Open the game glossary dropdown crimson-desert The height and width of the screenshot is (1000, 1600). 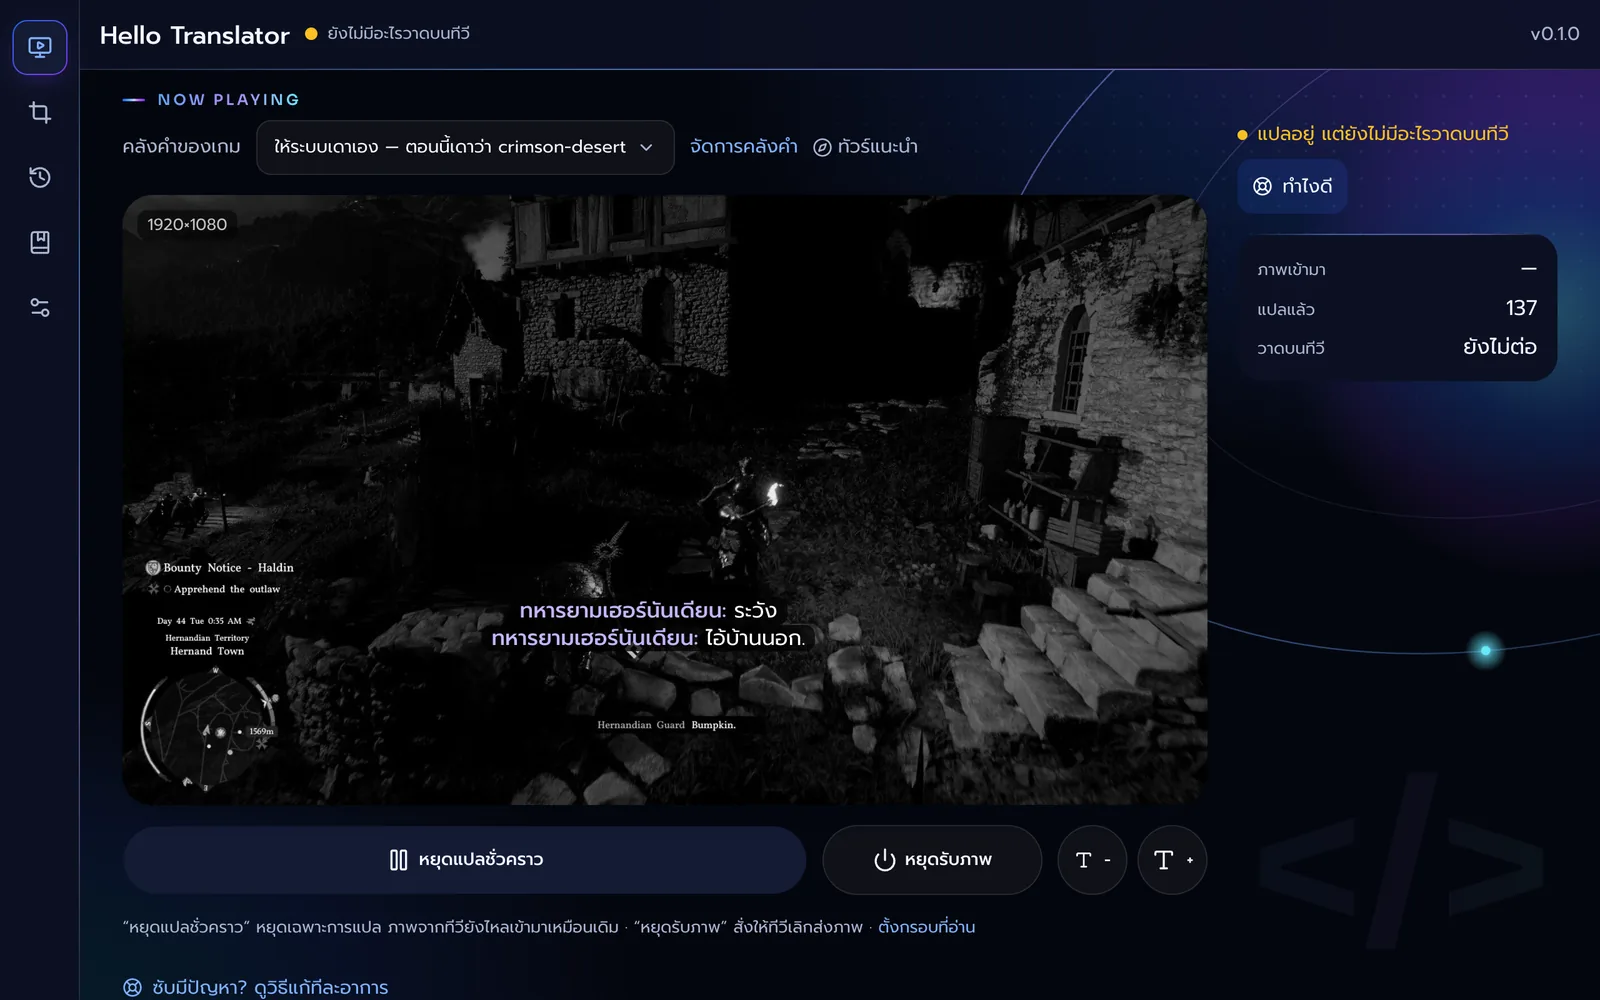pos(465,147)
